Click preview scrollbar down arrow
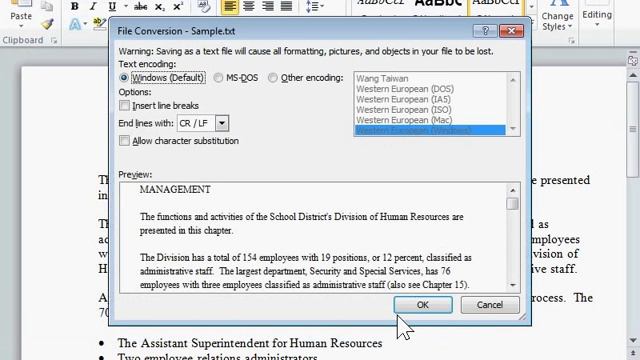Viewport: 640px width, 360px height. [x=513, y=285]
